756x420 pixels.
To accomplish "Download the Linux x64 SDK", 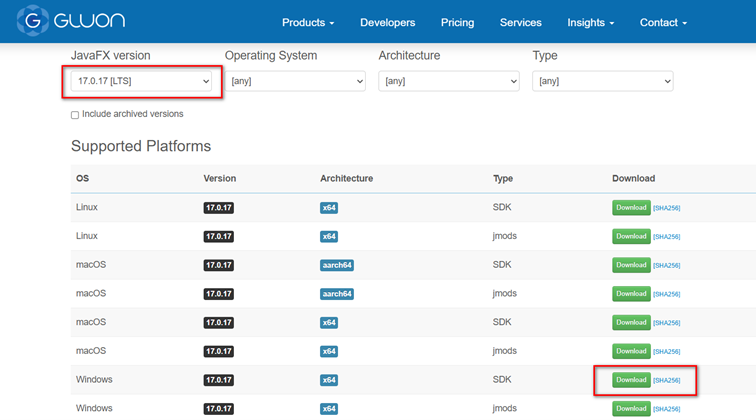I will (x=631, y=208).
